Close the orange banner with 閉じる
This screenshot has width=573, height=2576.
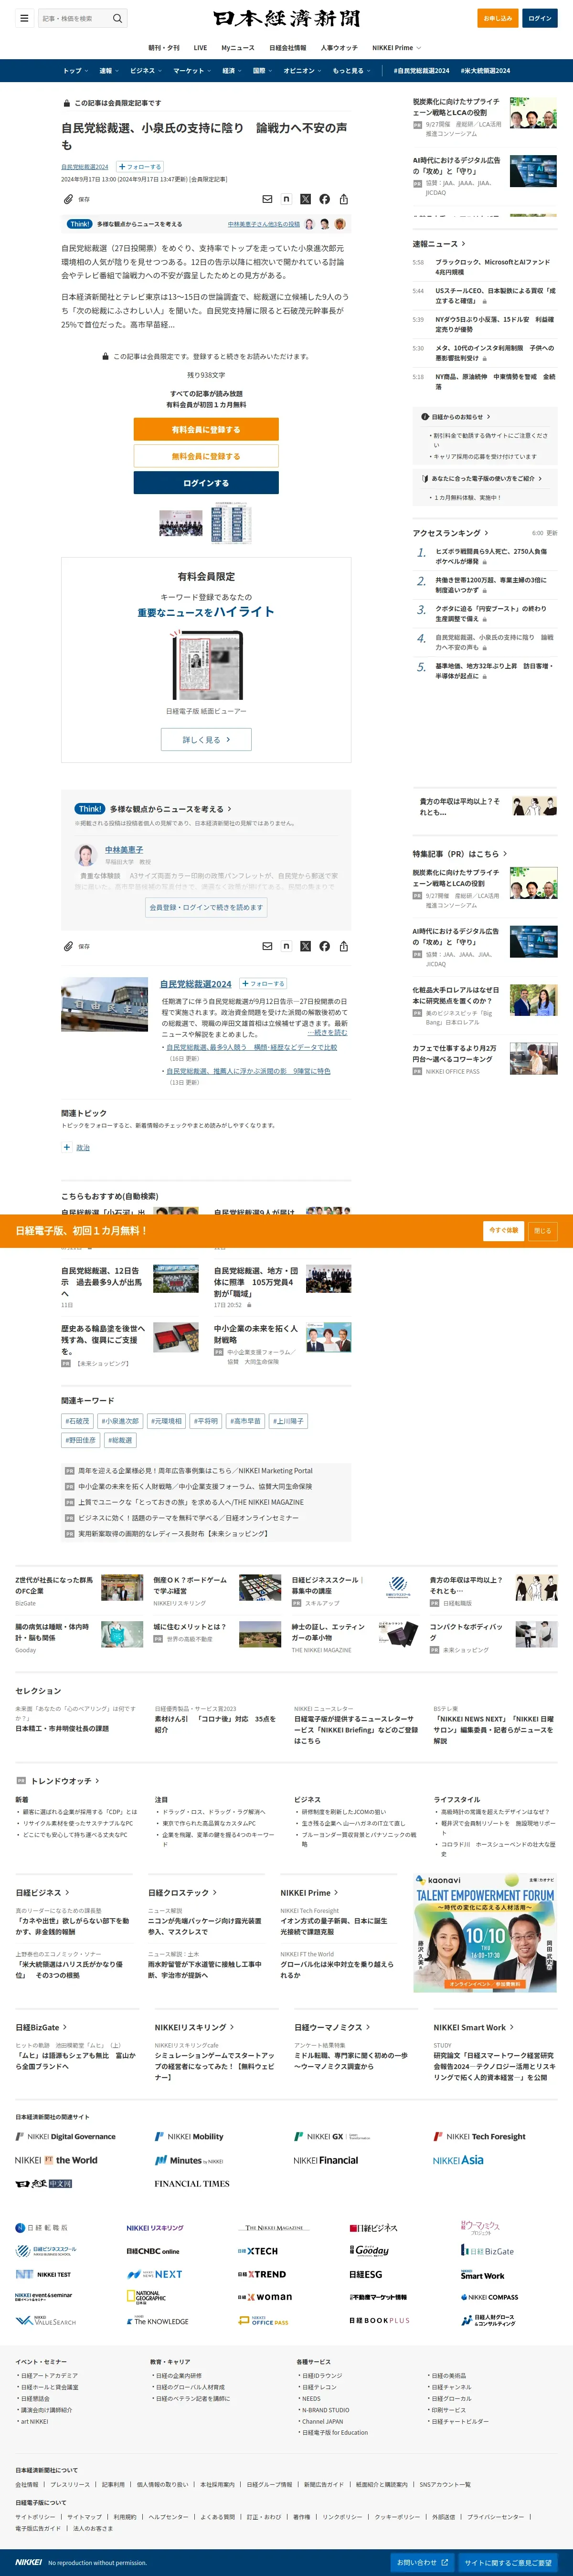(x=542, y=1230)
